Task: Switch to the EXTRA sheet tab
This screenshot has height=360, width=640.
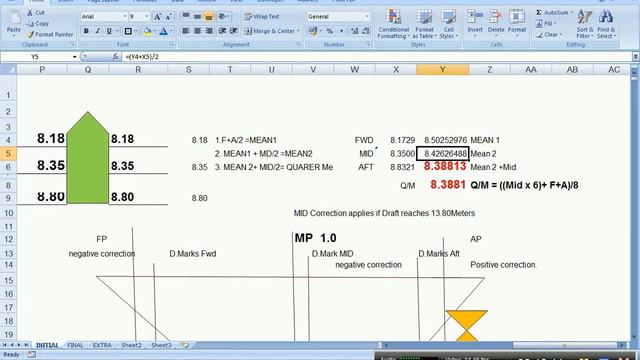Action: 102,345
